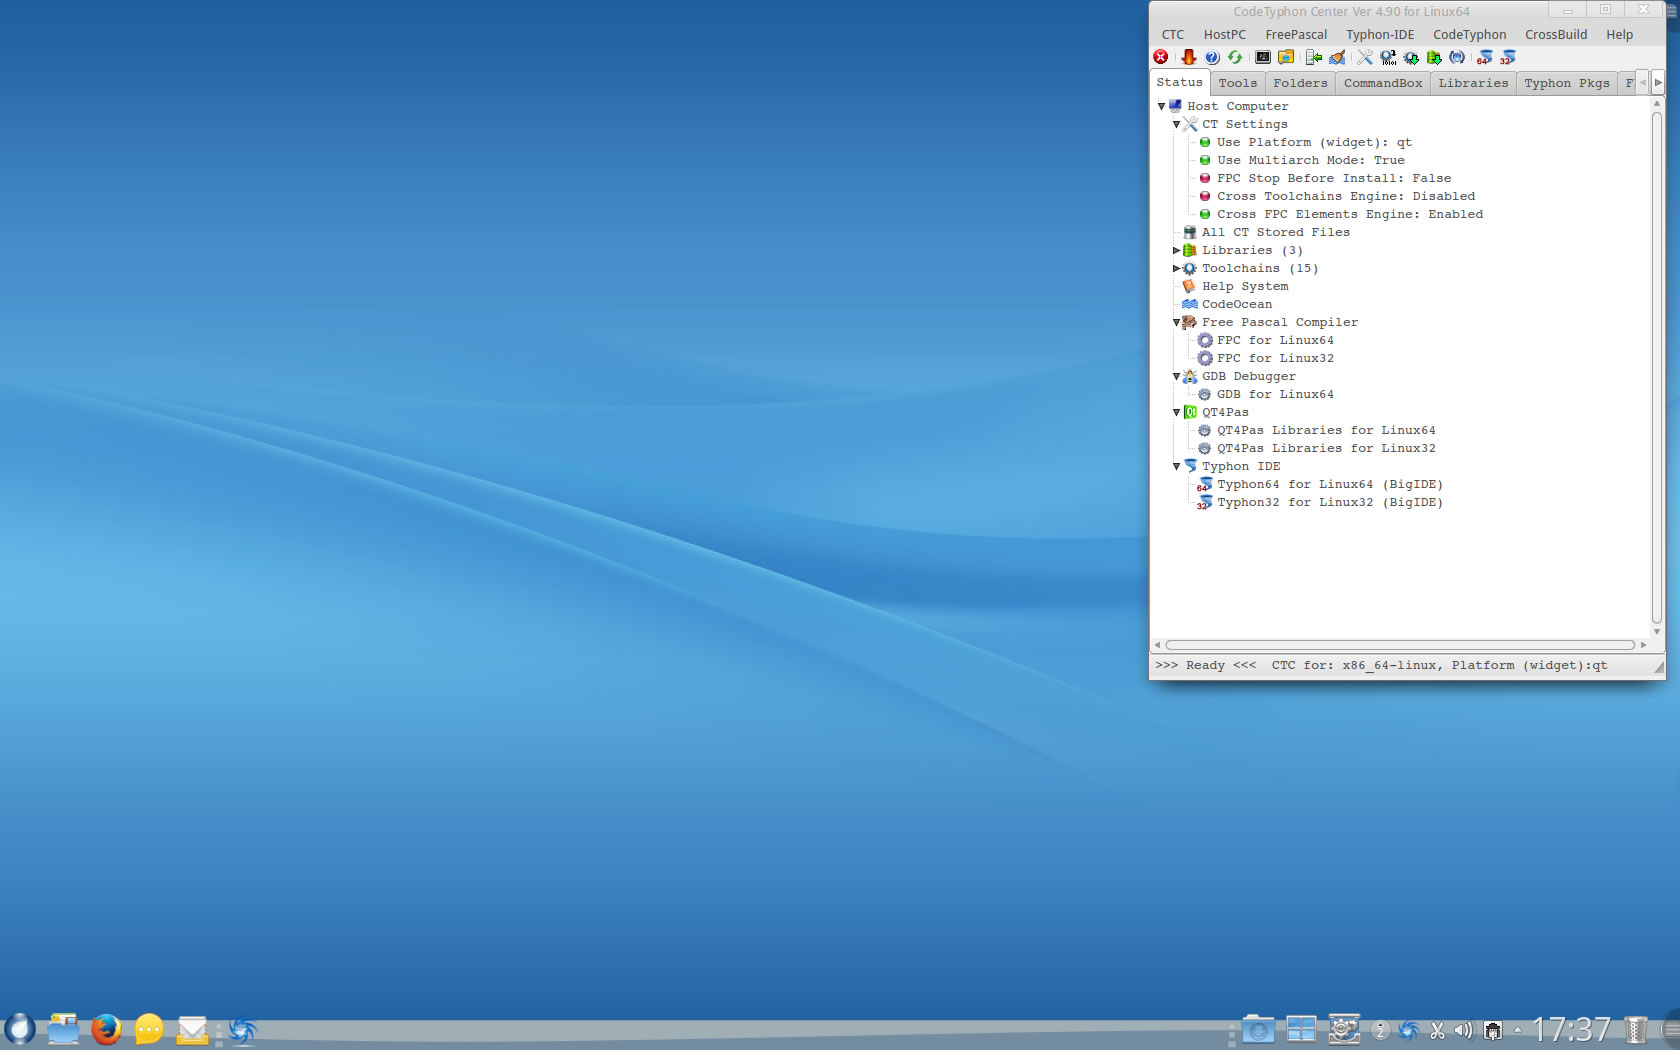Open the Help menu
Image resolution: width=1680 pixels, height=1050 pixels.
(1619, 34)
